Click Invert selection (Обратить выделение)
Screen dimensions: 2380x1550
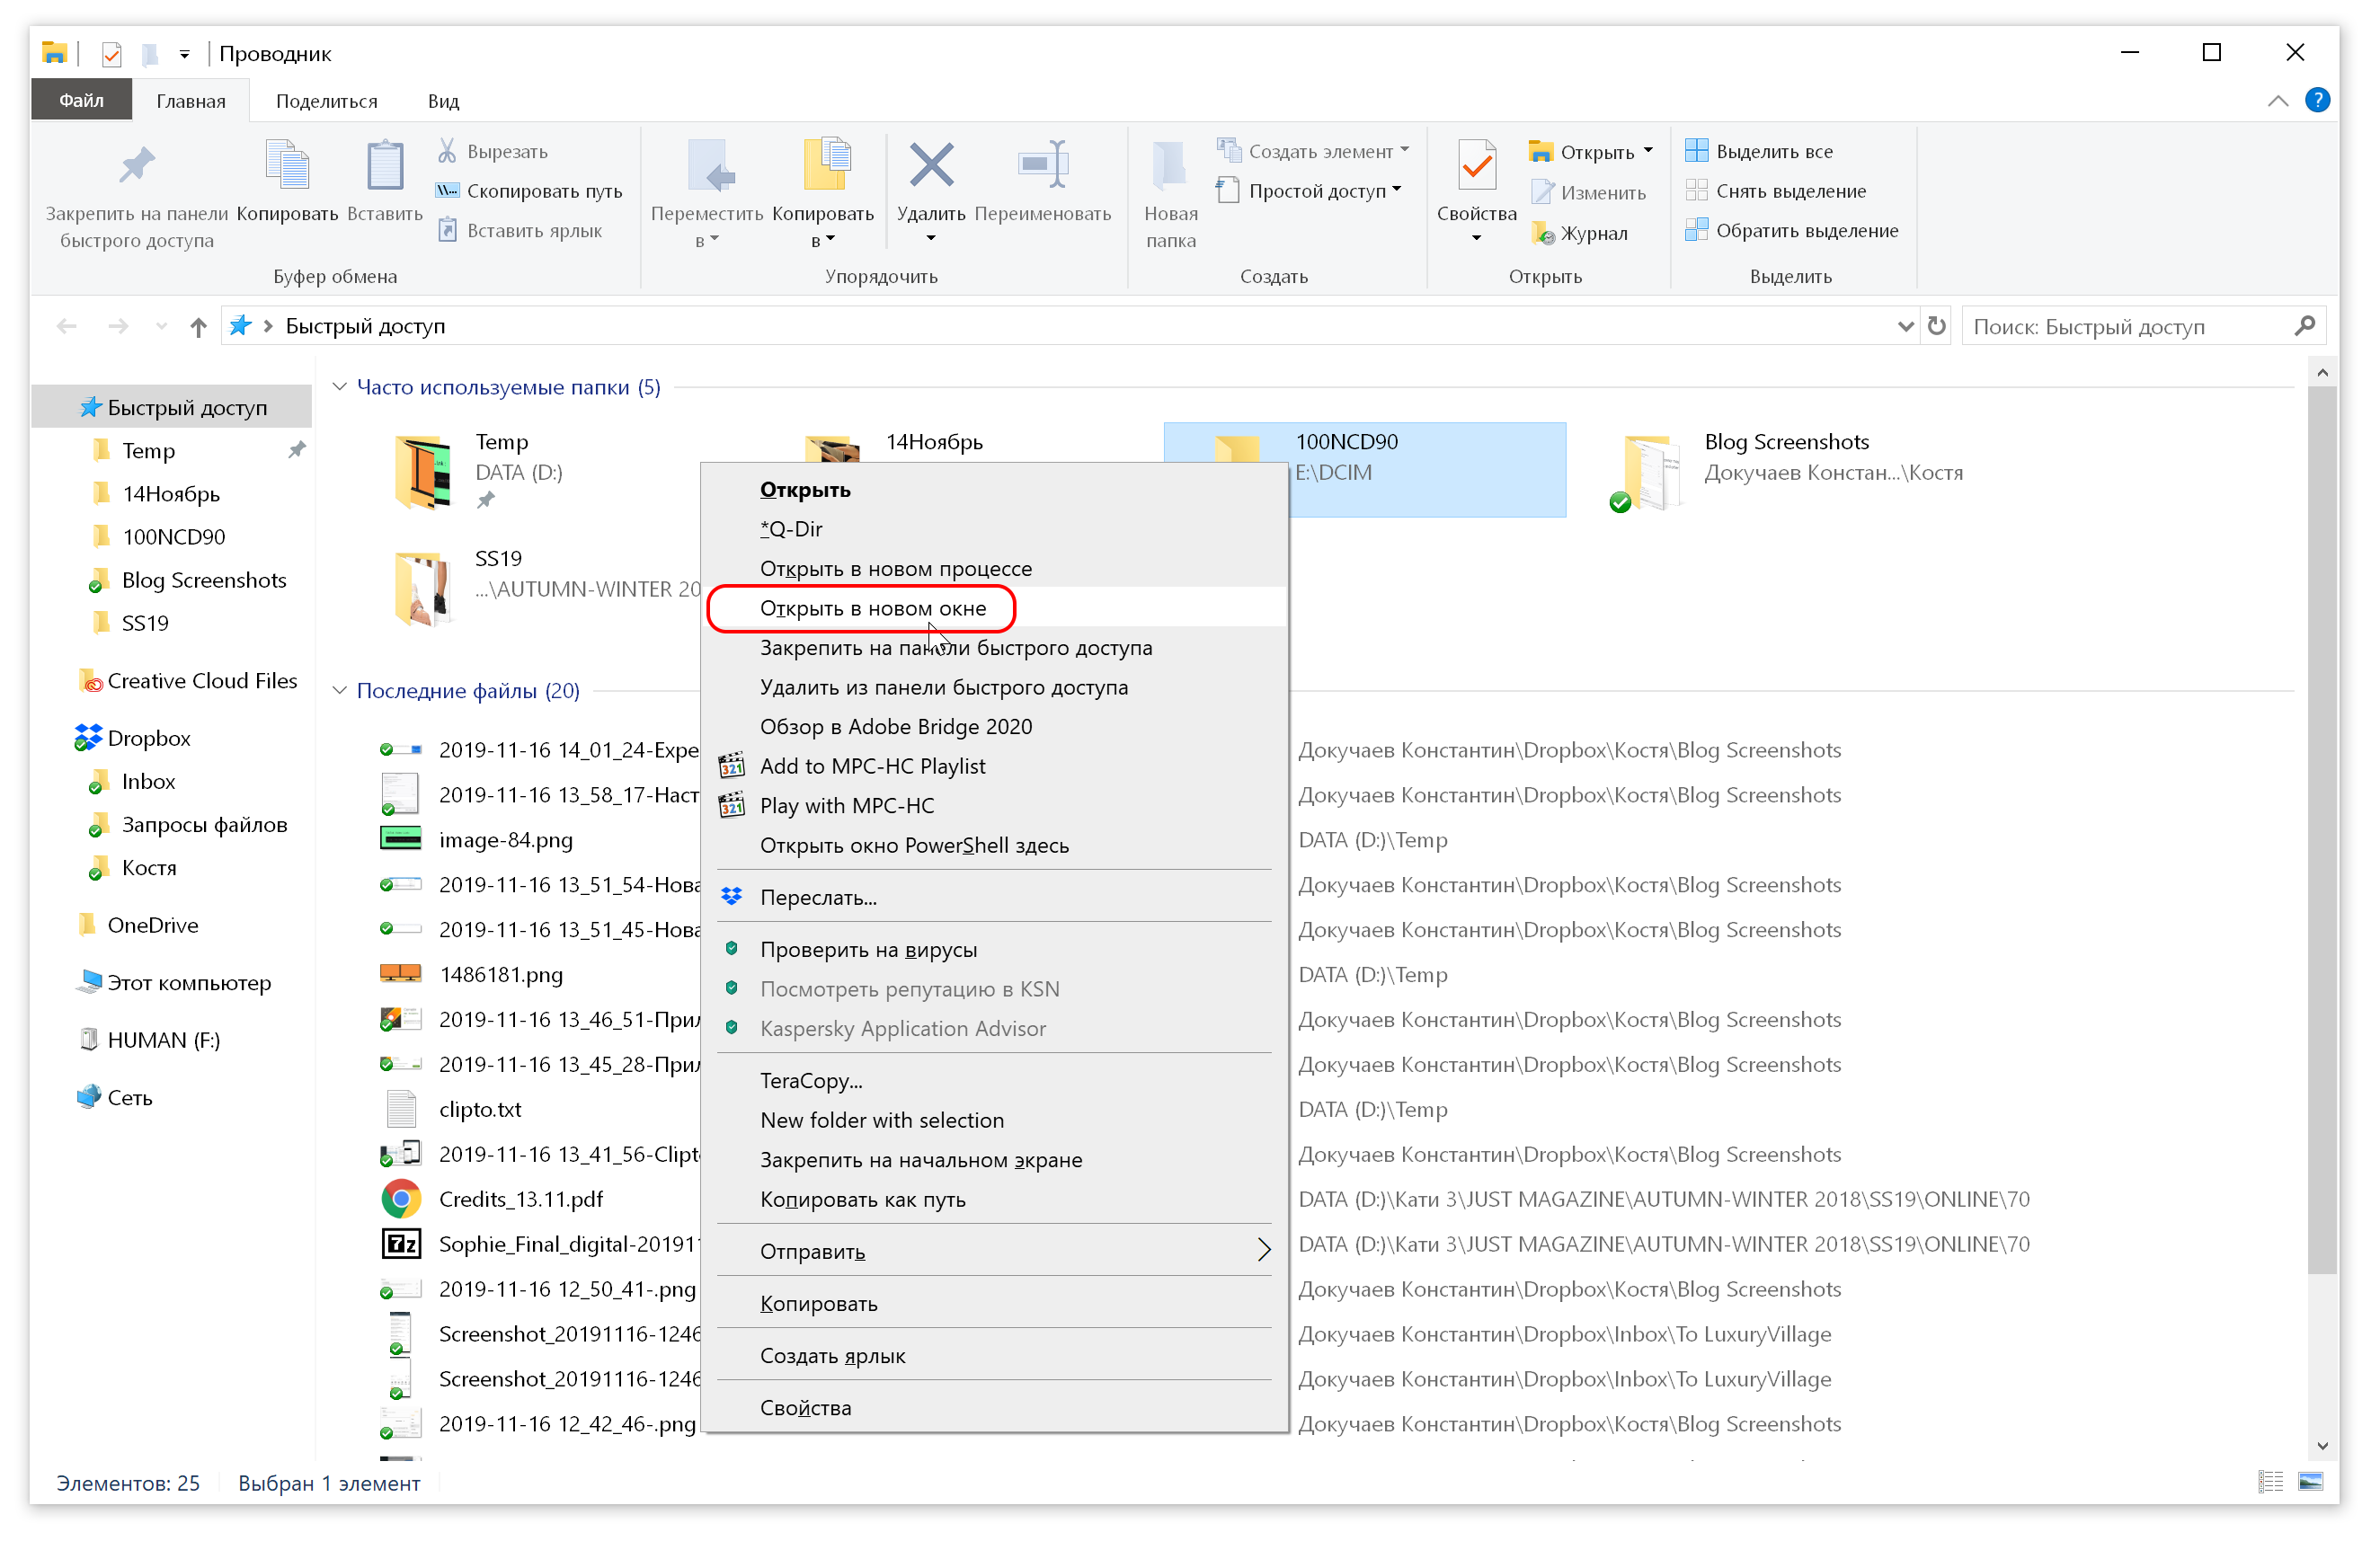point(1805,231)
